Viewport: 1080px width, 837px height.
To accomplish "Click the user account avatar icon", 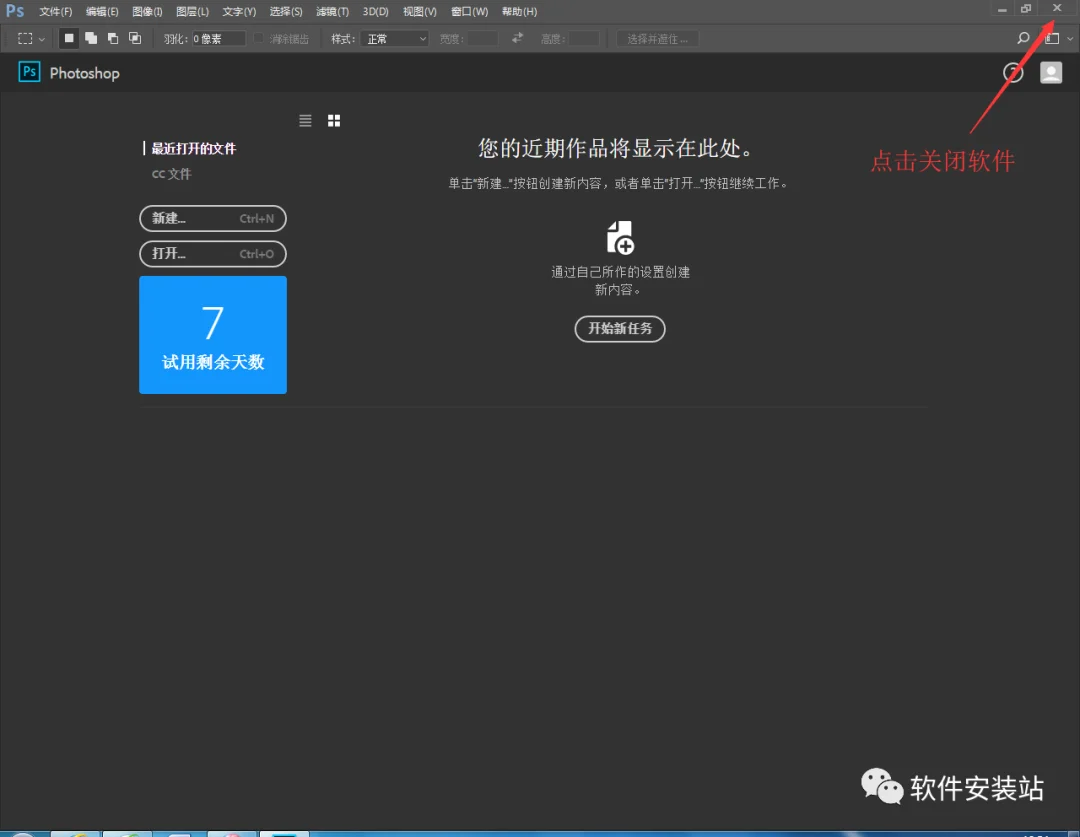I will tap(1051, 72).
